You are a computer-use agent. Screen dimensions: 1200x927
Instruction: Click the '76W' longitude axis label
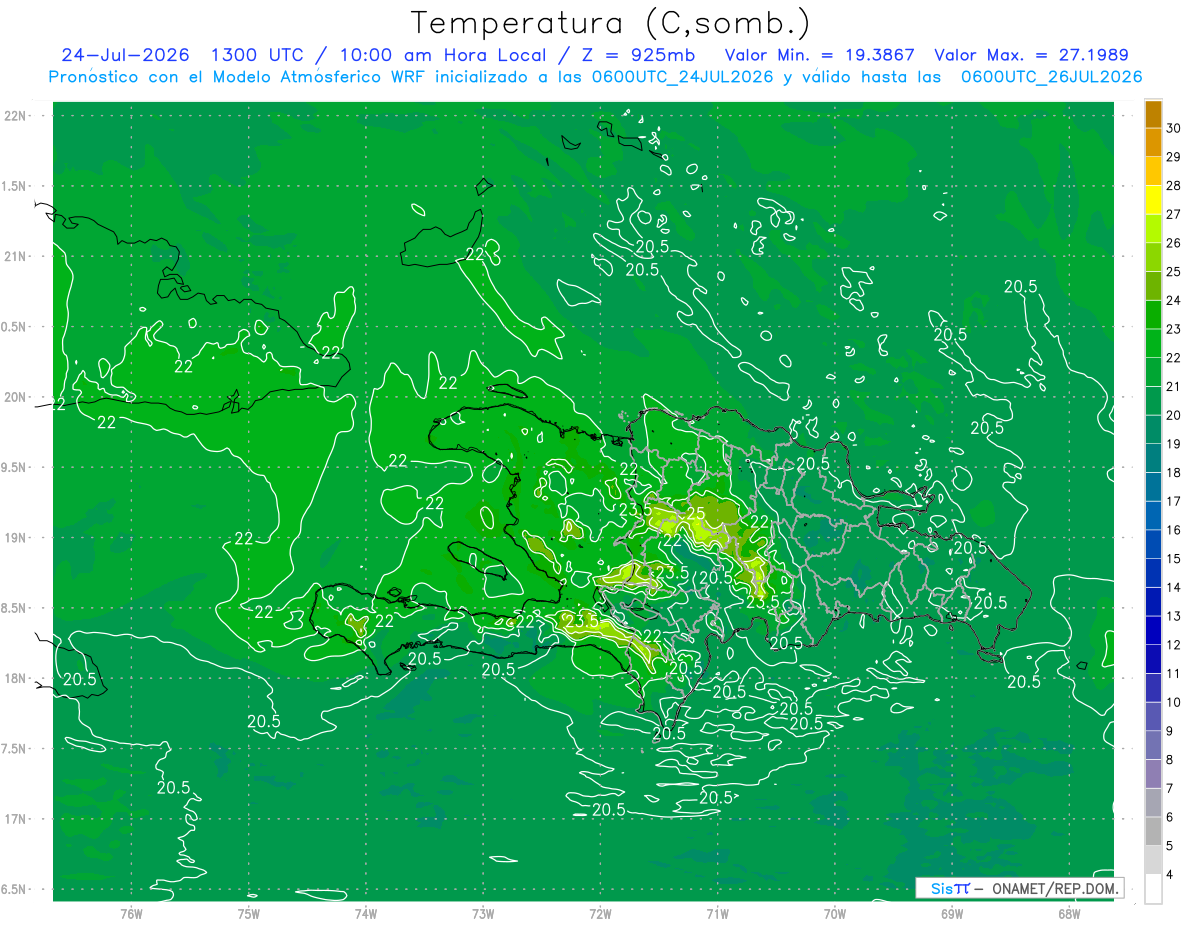click(x=131, y=913)
